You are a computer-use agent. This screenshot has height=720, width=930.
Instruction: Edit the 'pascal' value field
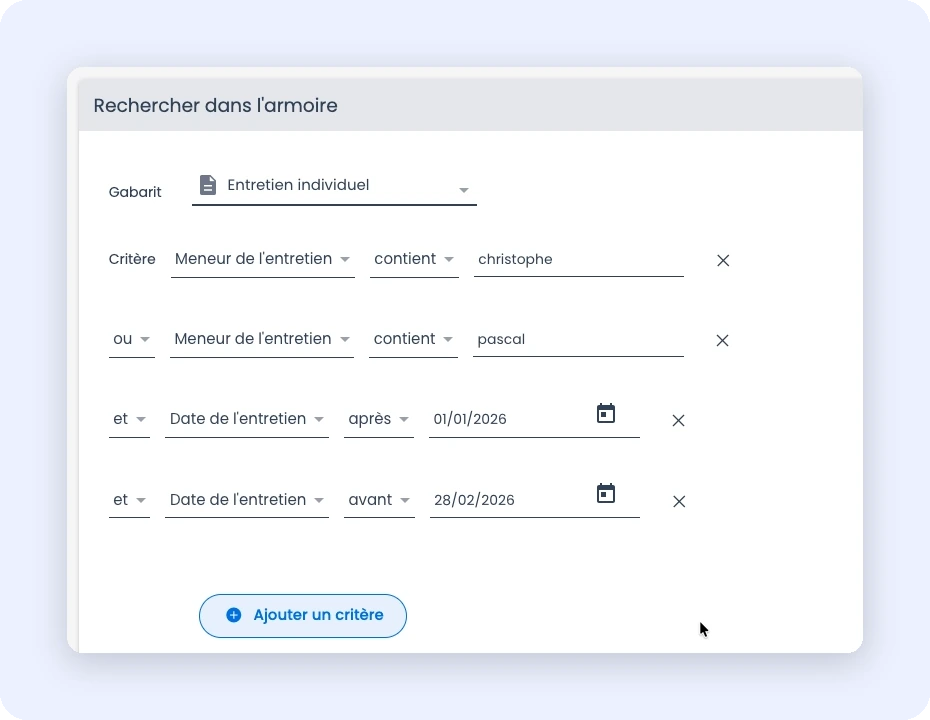pyautogui.click(x=578, y=340)
